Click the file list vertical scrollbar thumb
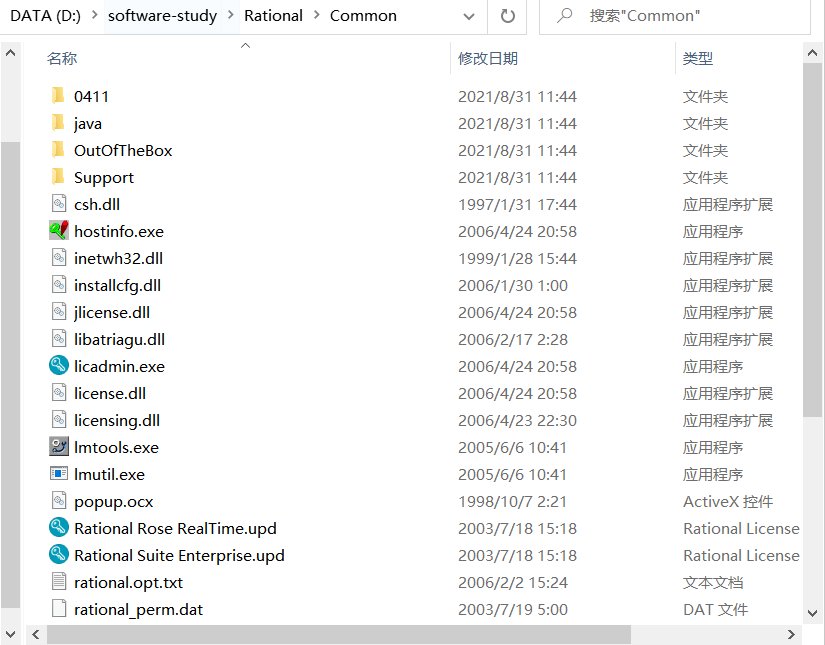Viewport: 825px width, 645px height. tap(812, 240)
